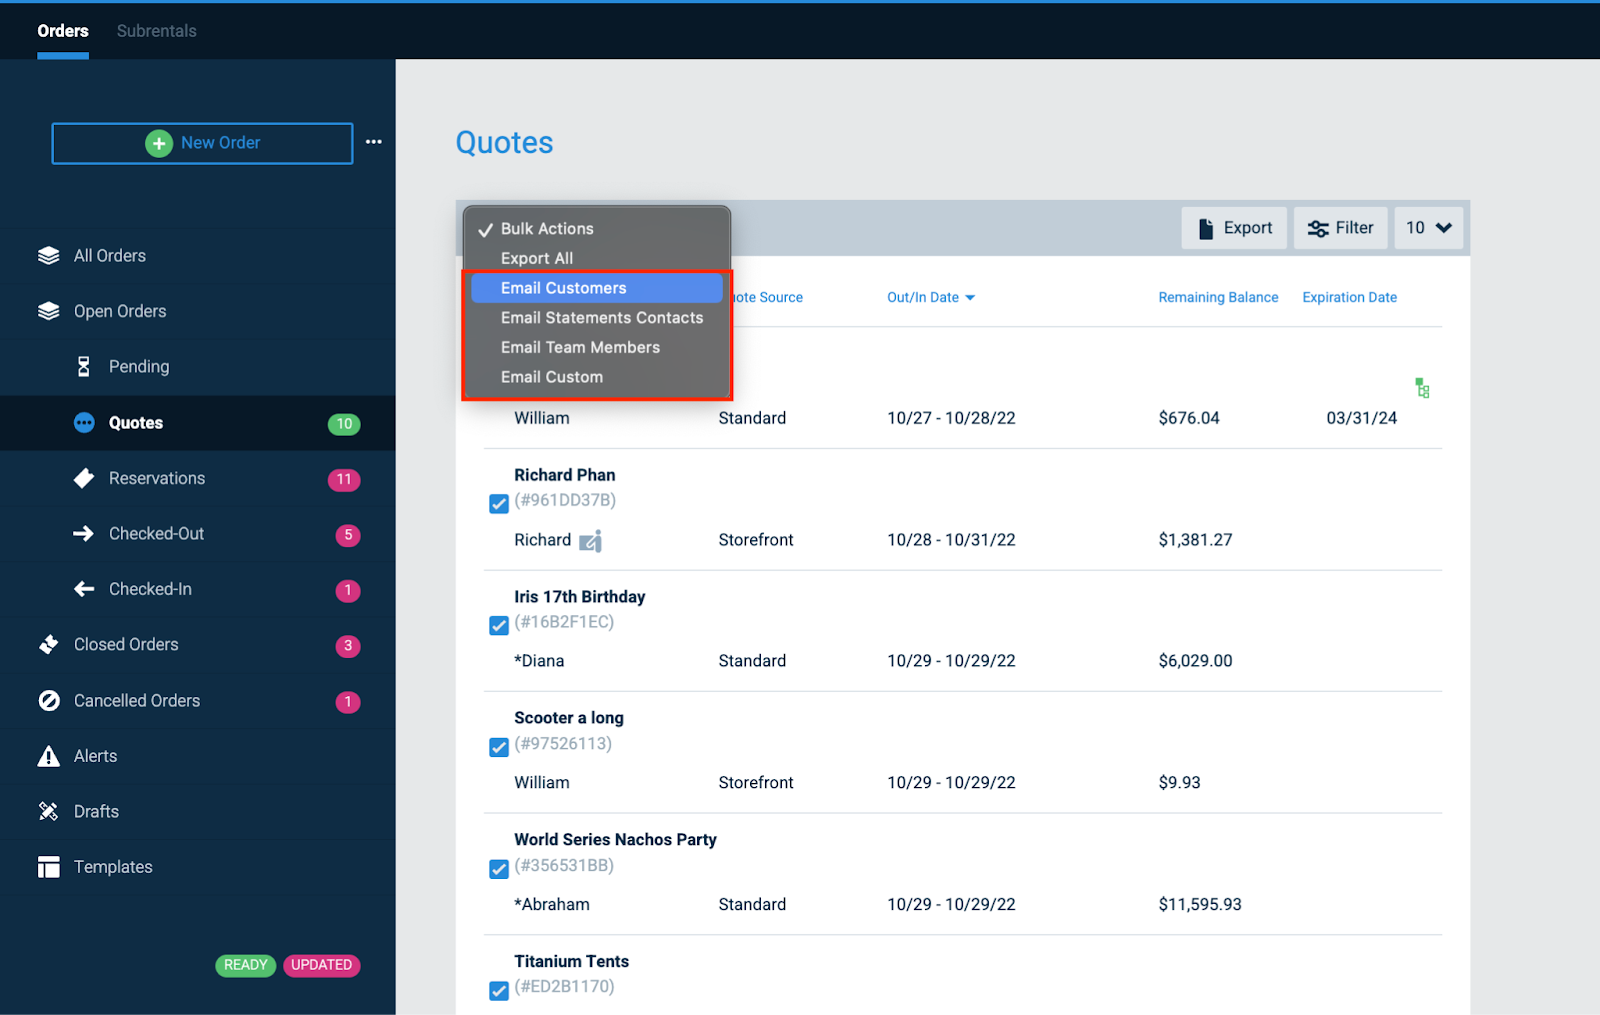Click the Cancelled Orders prohibition icon
Screen dimensions: 1600x1015
tap(48, 700)
